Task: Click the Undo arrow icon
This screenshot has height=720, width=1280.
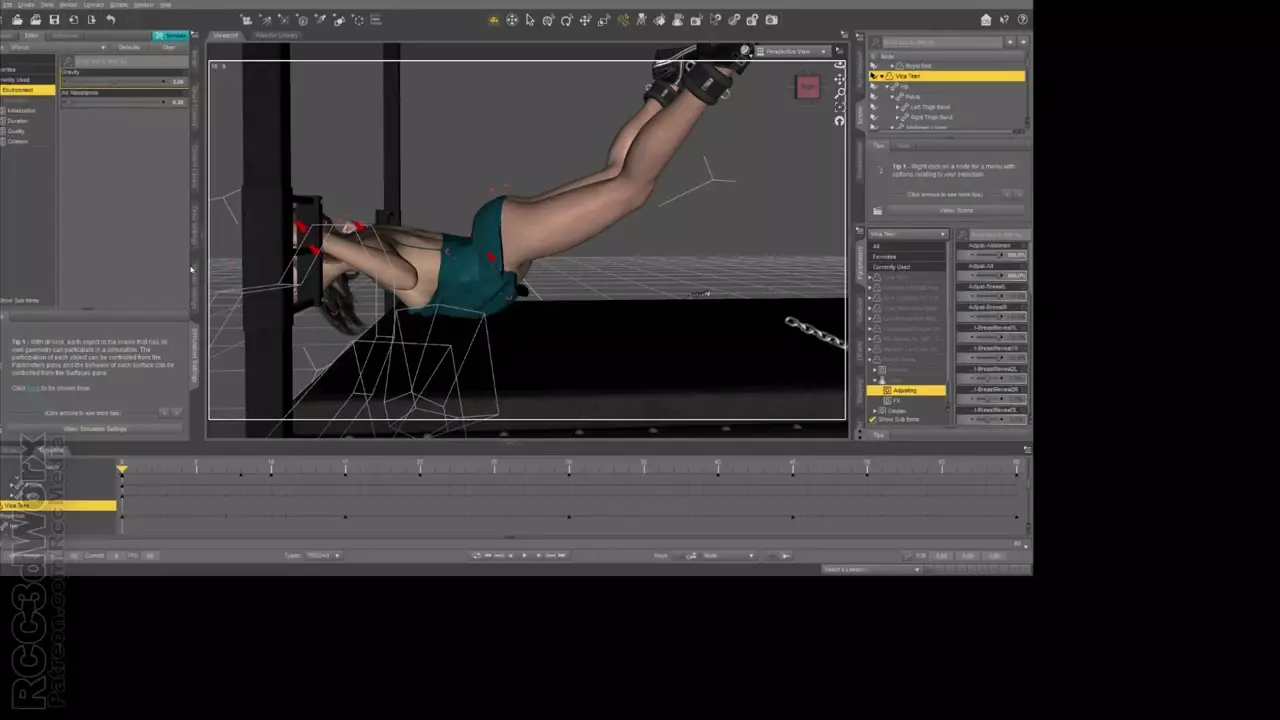Action: (x=110, y=20)
